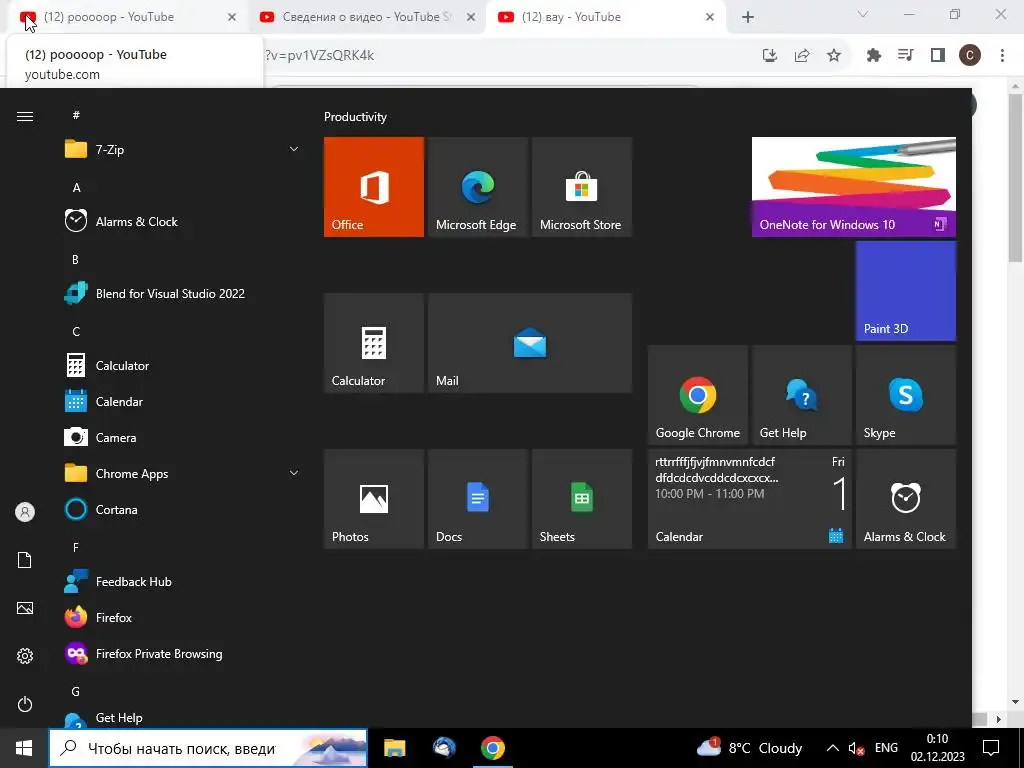Open the Office tile
This screenshot has height=768, width=1024.
[x=374, y=187]
